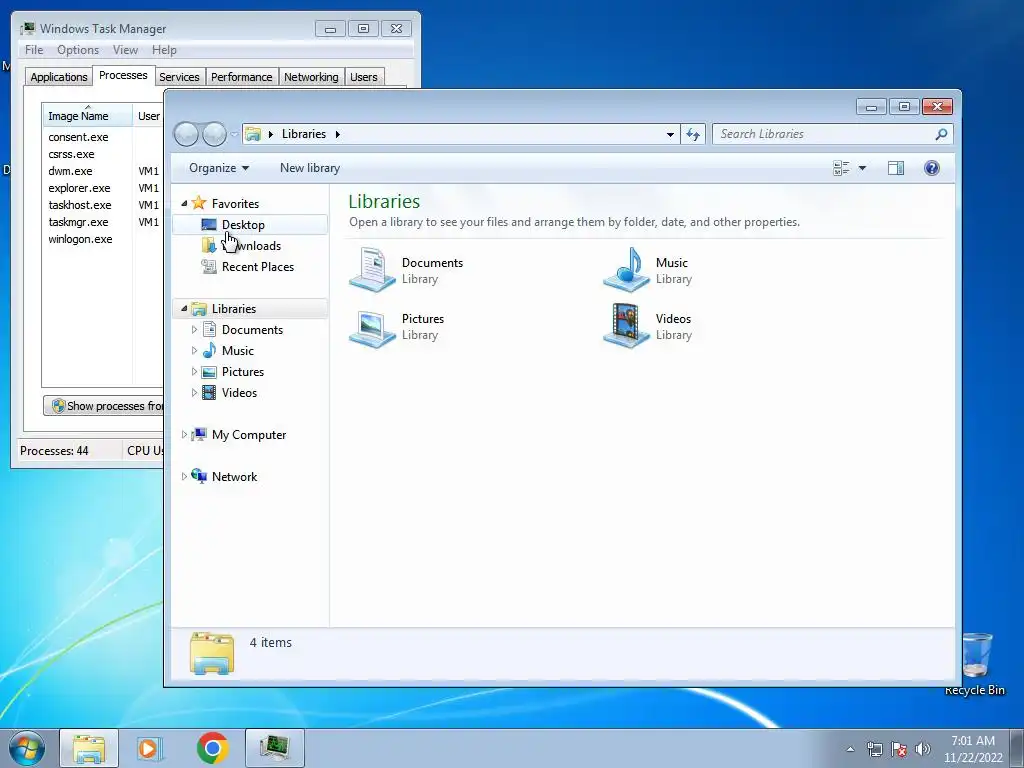The image size is (1024, 768).
Task: Click the Explorer forward navigation button
Action: pos(214,135)
